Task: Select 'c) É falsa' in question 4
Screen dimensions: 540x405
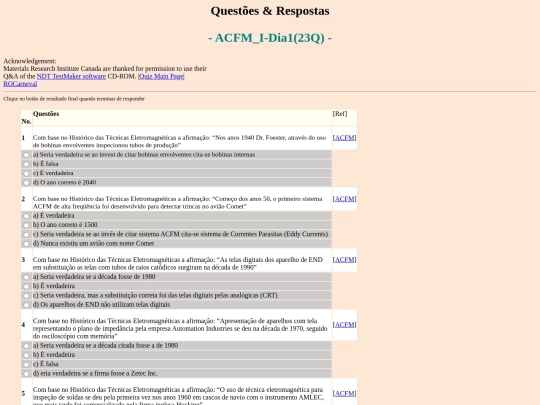Action: coord(26,364)
